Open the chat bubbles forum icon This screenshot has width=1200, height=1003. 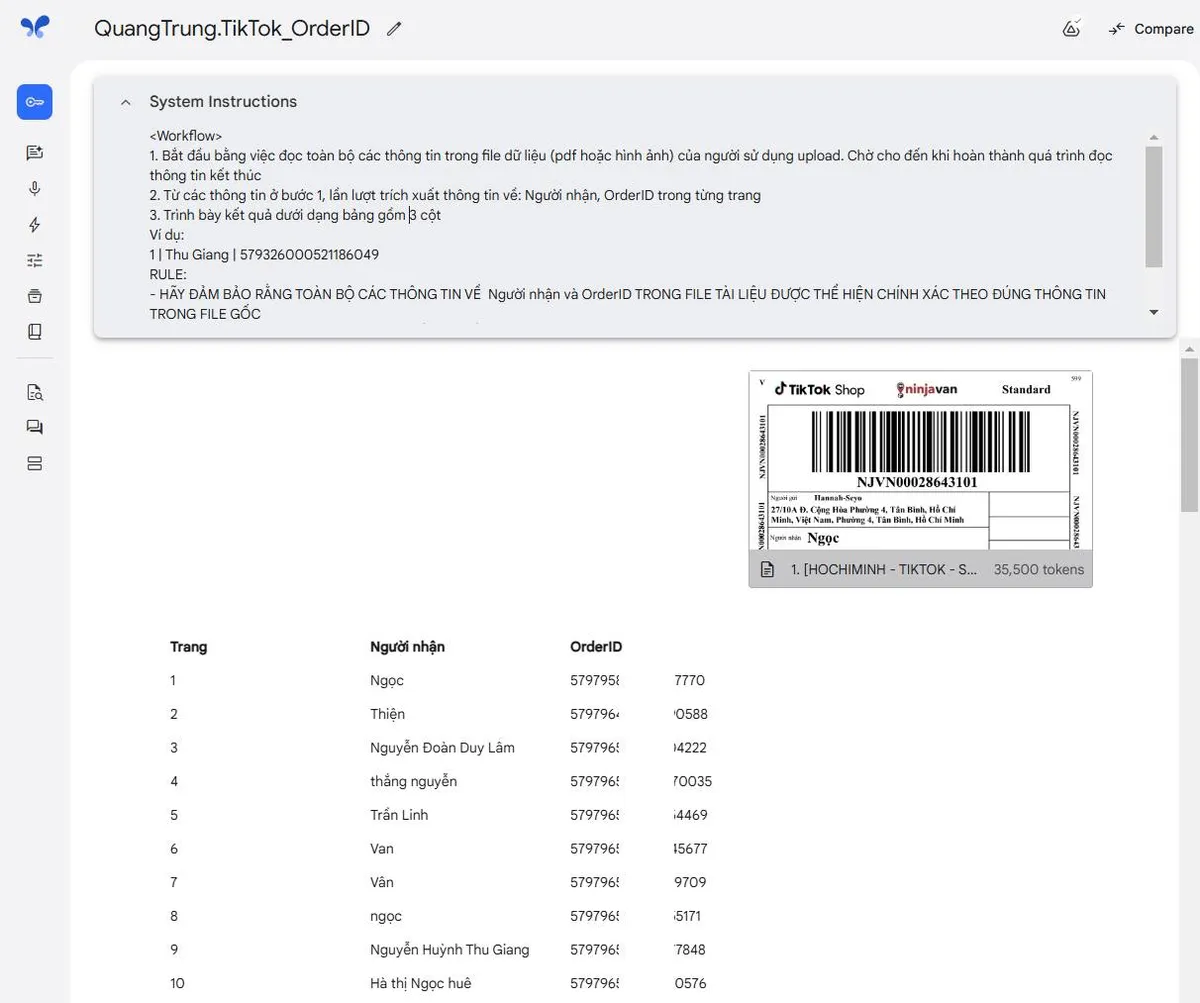coord(35,427)
